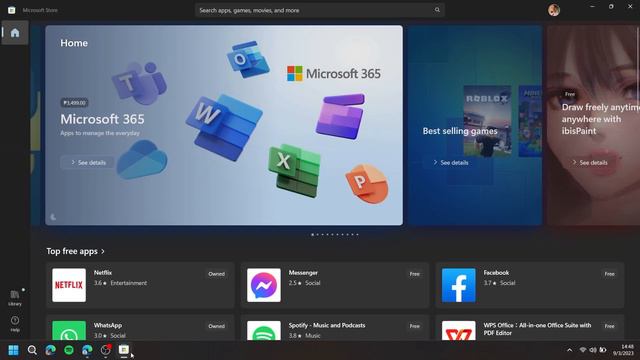Click the Draw freely anytime ibisPaint headline
The height and width of the screenshot is (360, 640).
(600, 119)
